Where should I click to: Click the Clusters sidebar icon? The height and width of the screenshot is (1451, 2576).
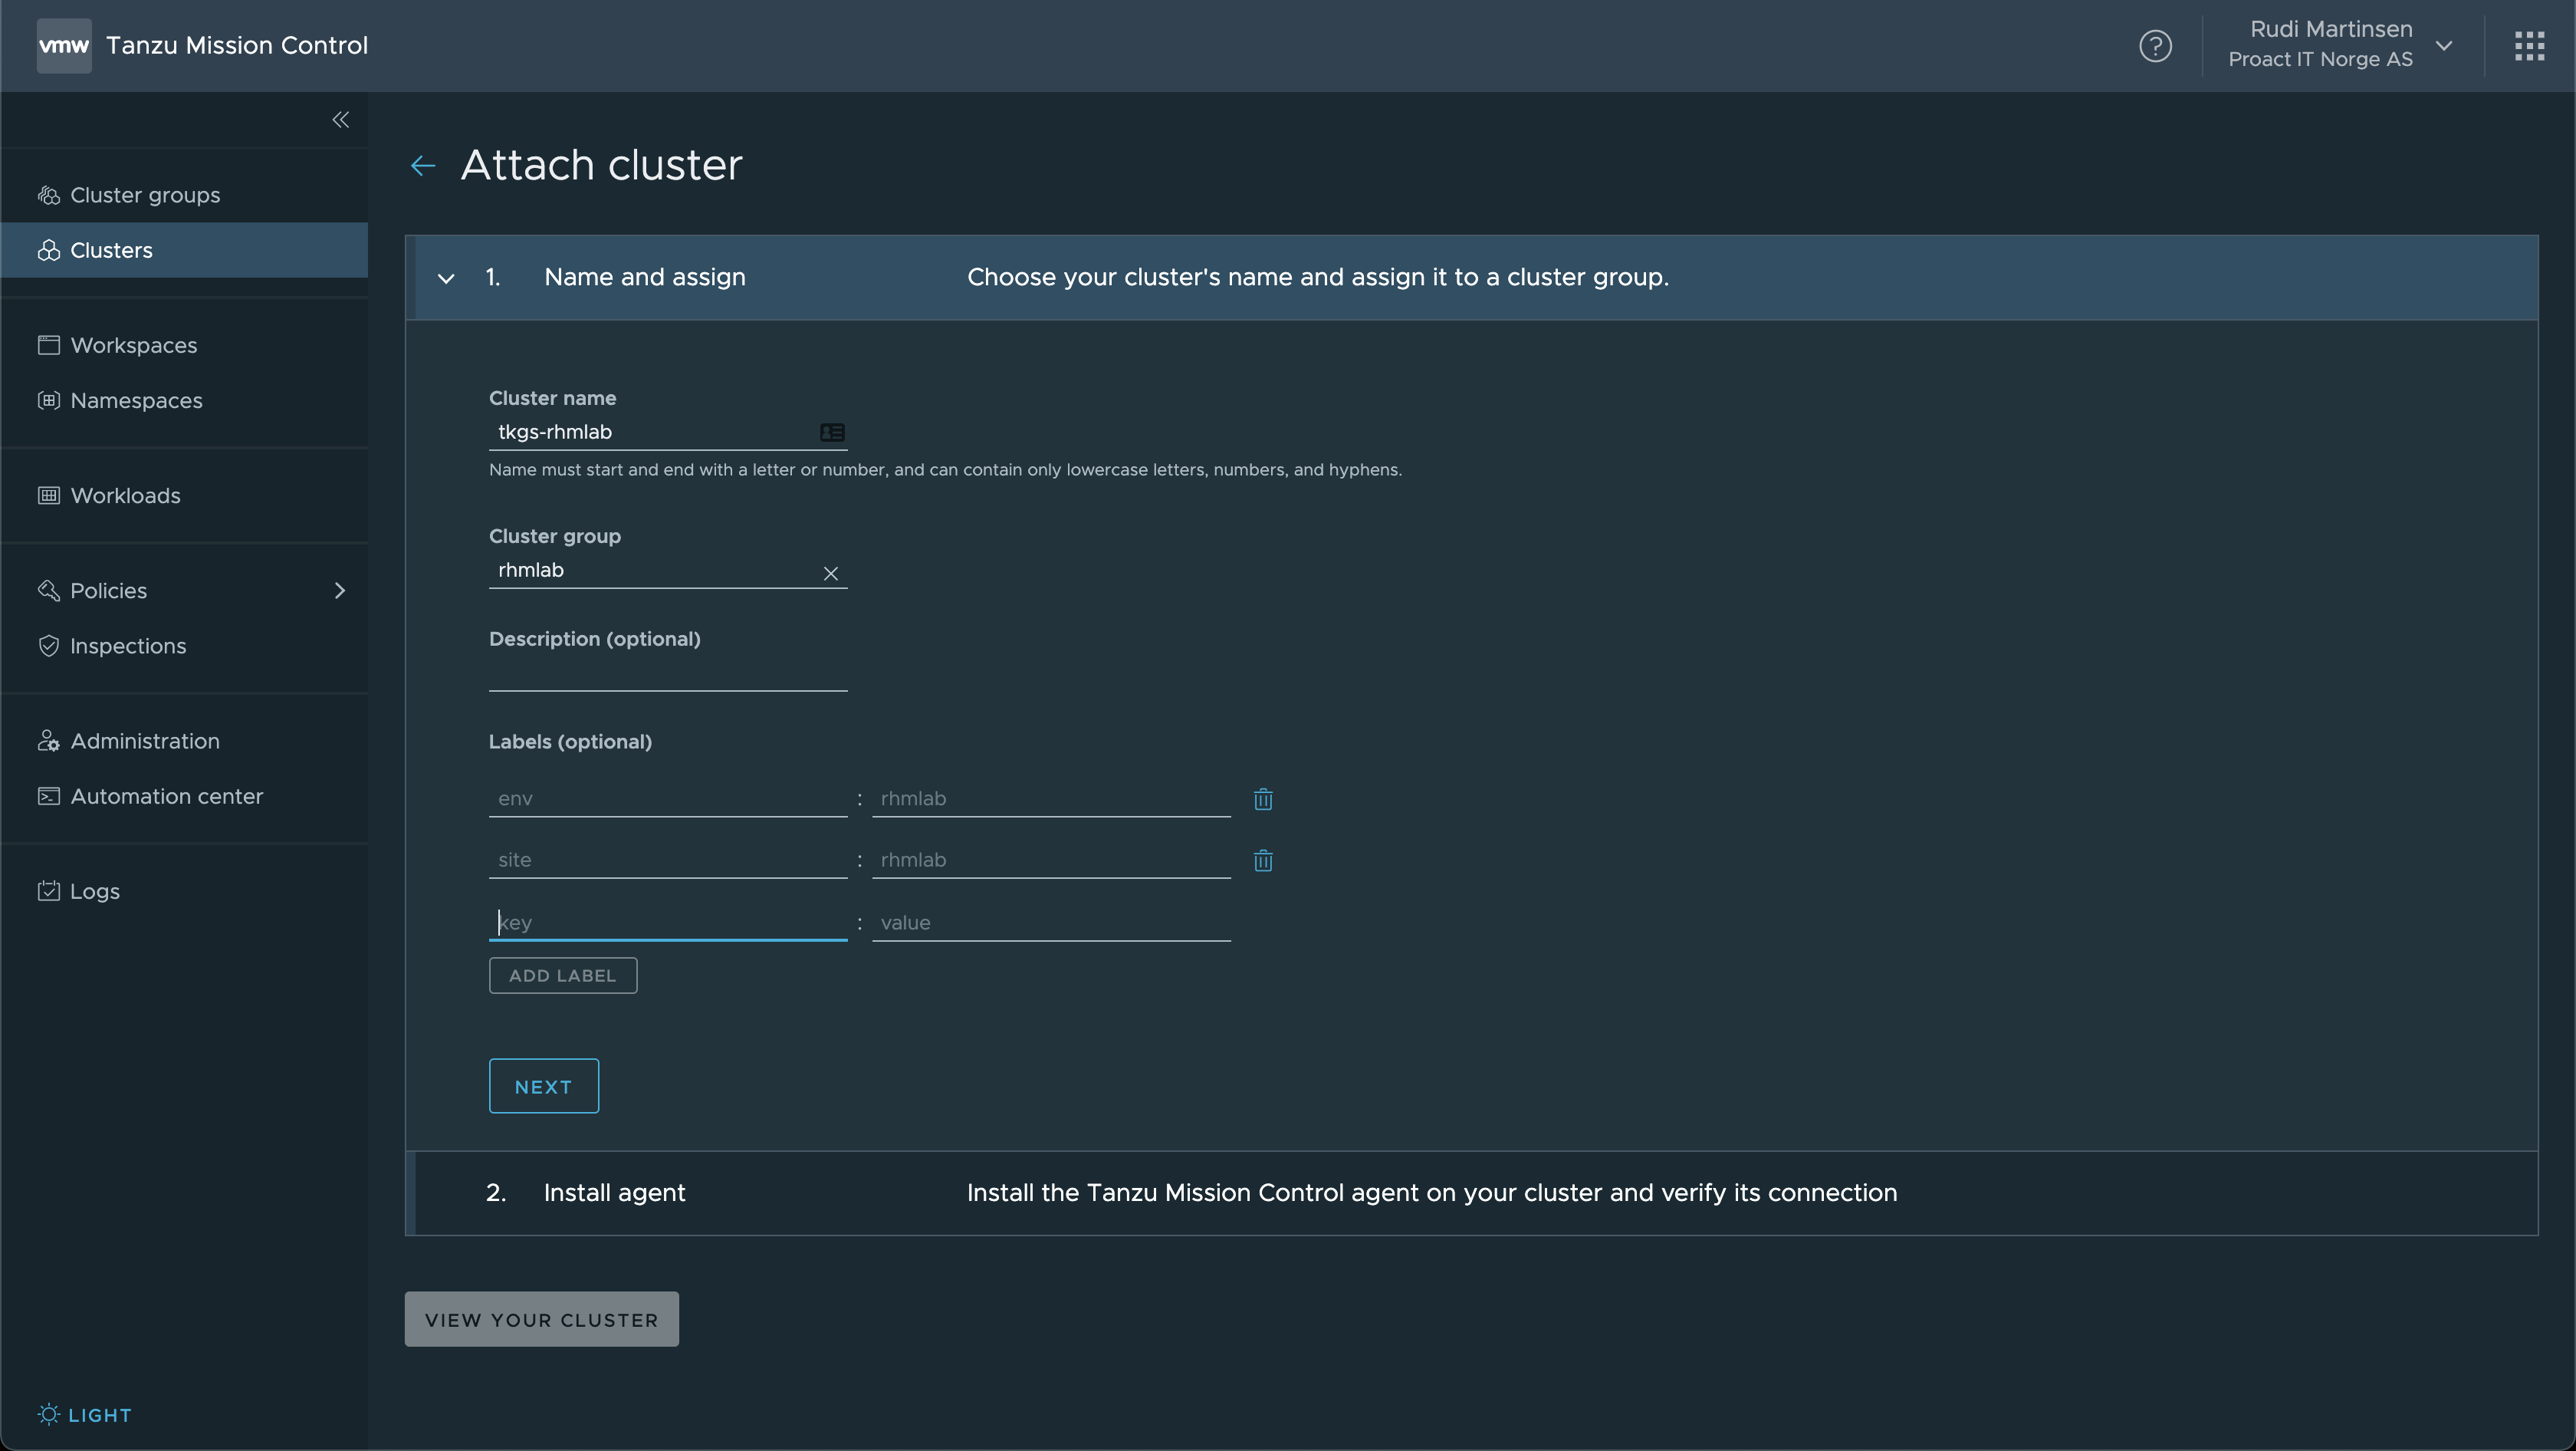(x=49, y=250)
